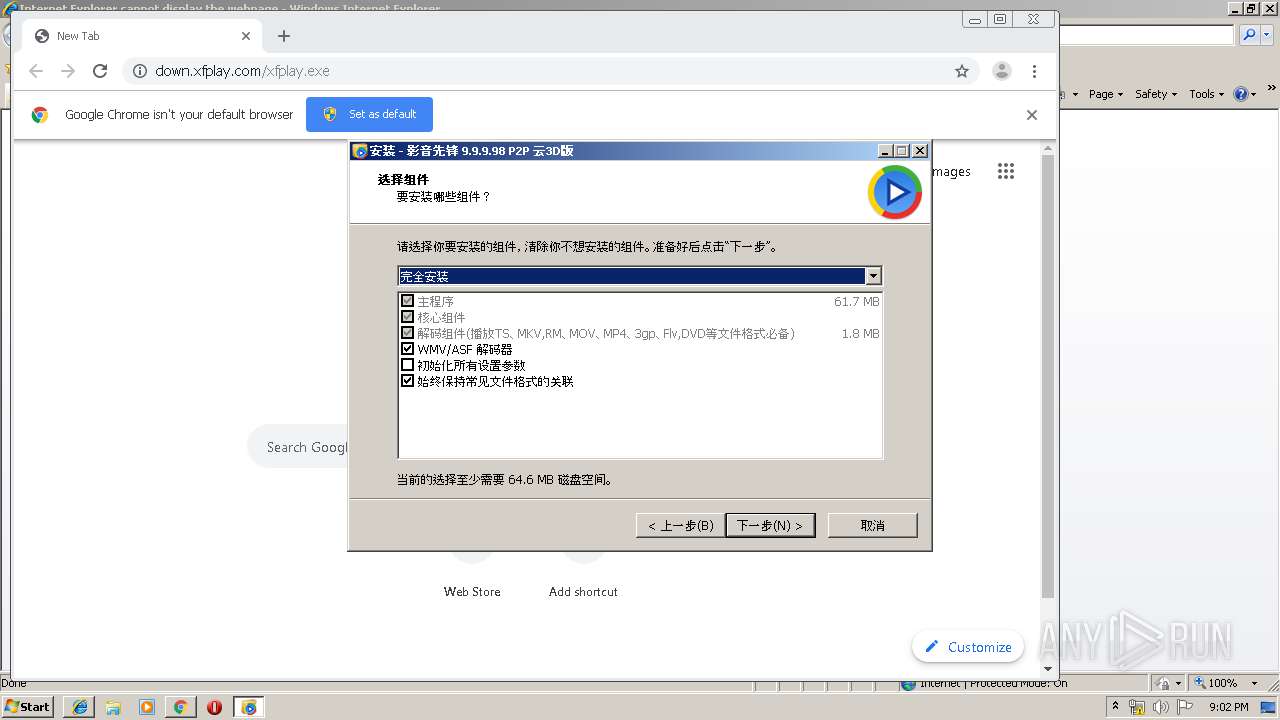
Task: Click the red Opera taskbar icon
Action: pos(215,707)
